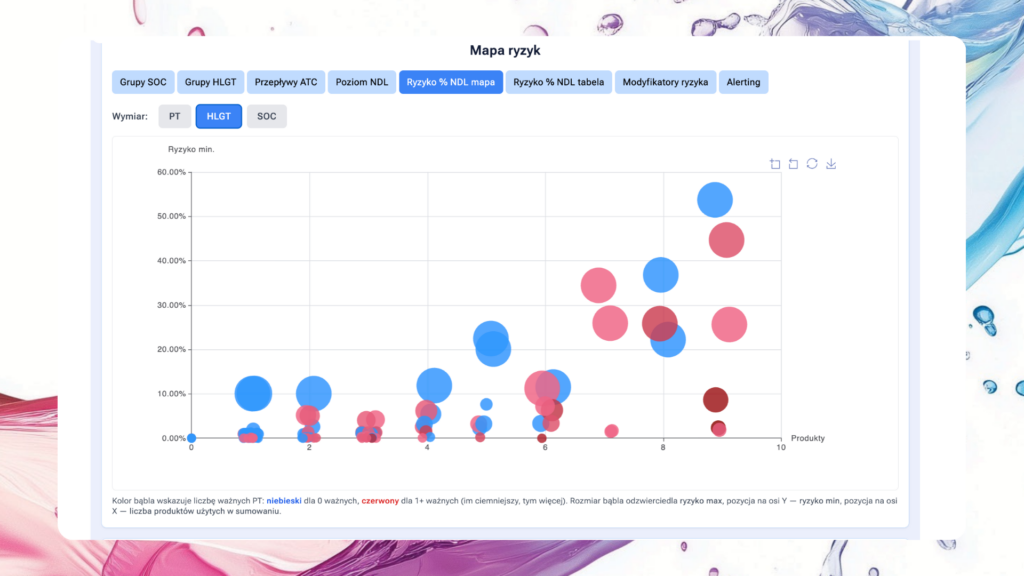The width and height of the screenshot is (1024, 576).
Task: Select the Ryzyko % NDL mapa tab
Action: pos(450,82)
